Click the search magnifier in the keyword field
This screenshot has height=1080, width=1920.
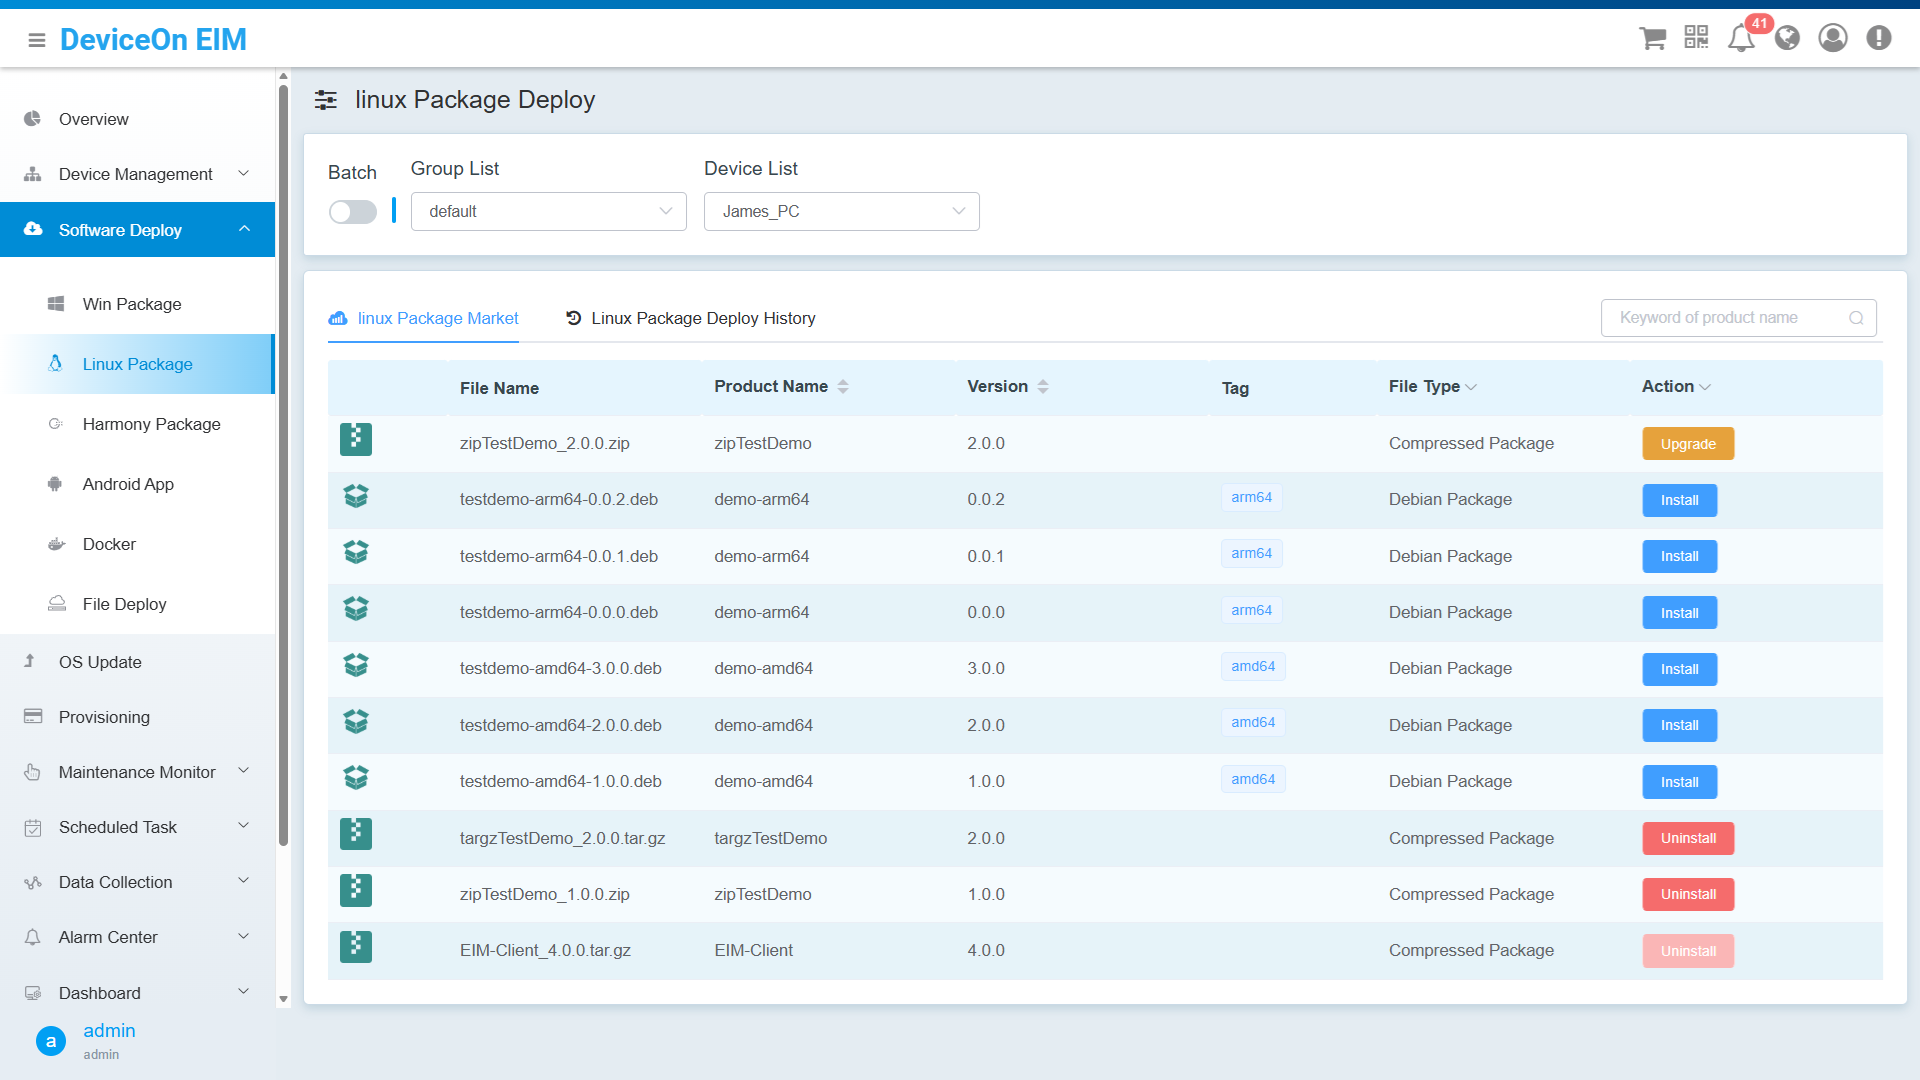(1857, 317)
